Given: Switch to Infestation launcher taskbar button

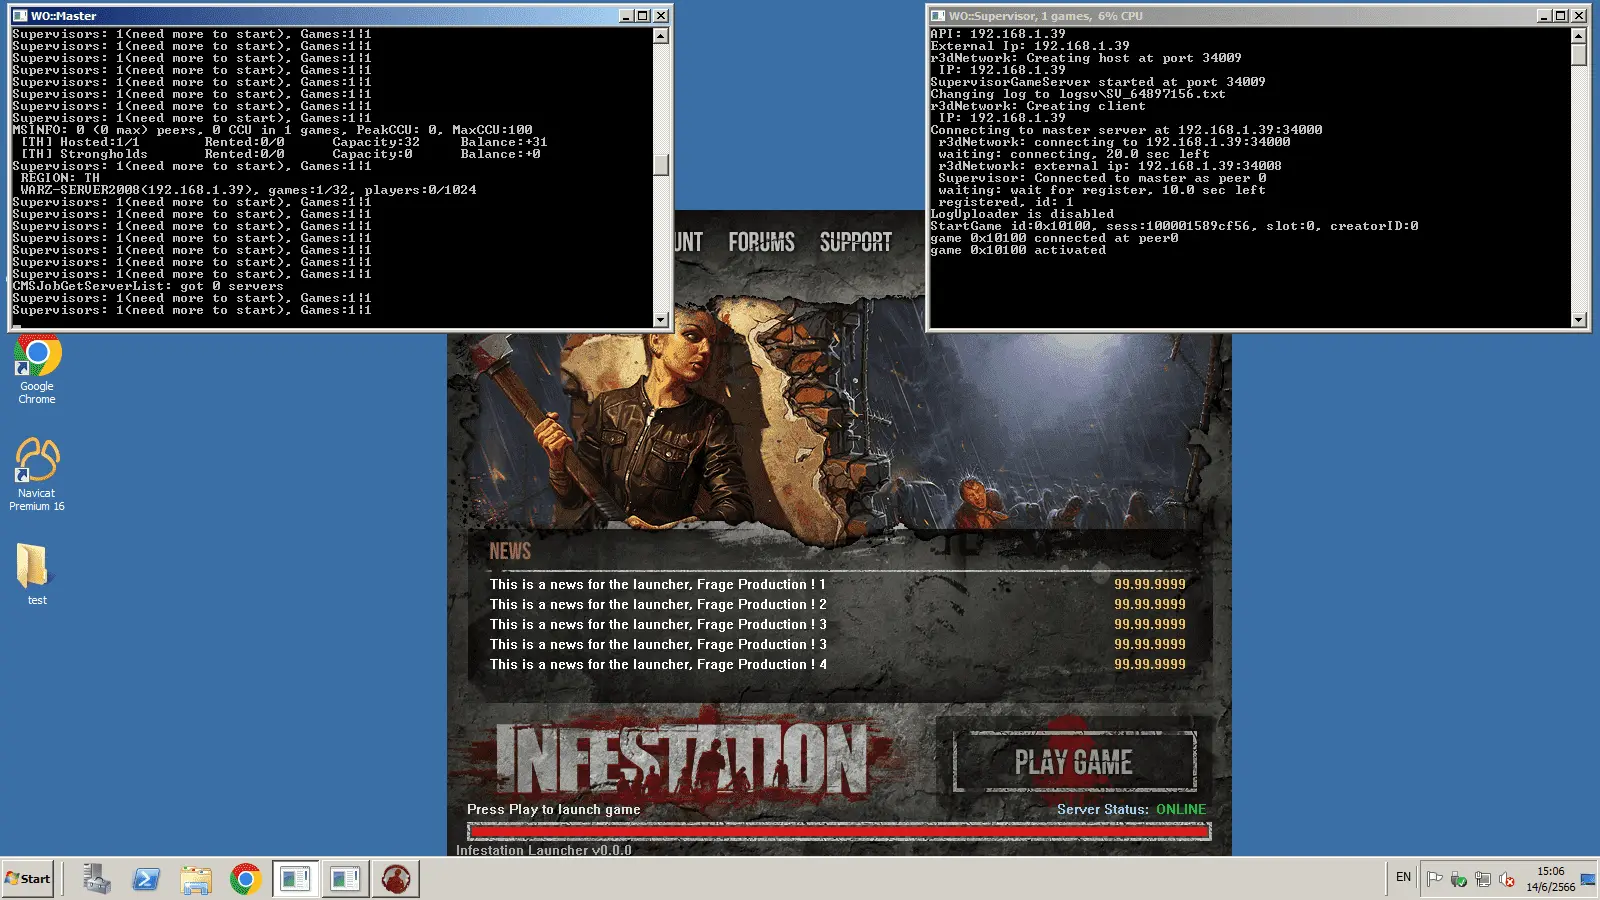Looking at the screenshot, I should [396, 879].
